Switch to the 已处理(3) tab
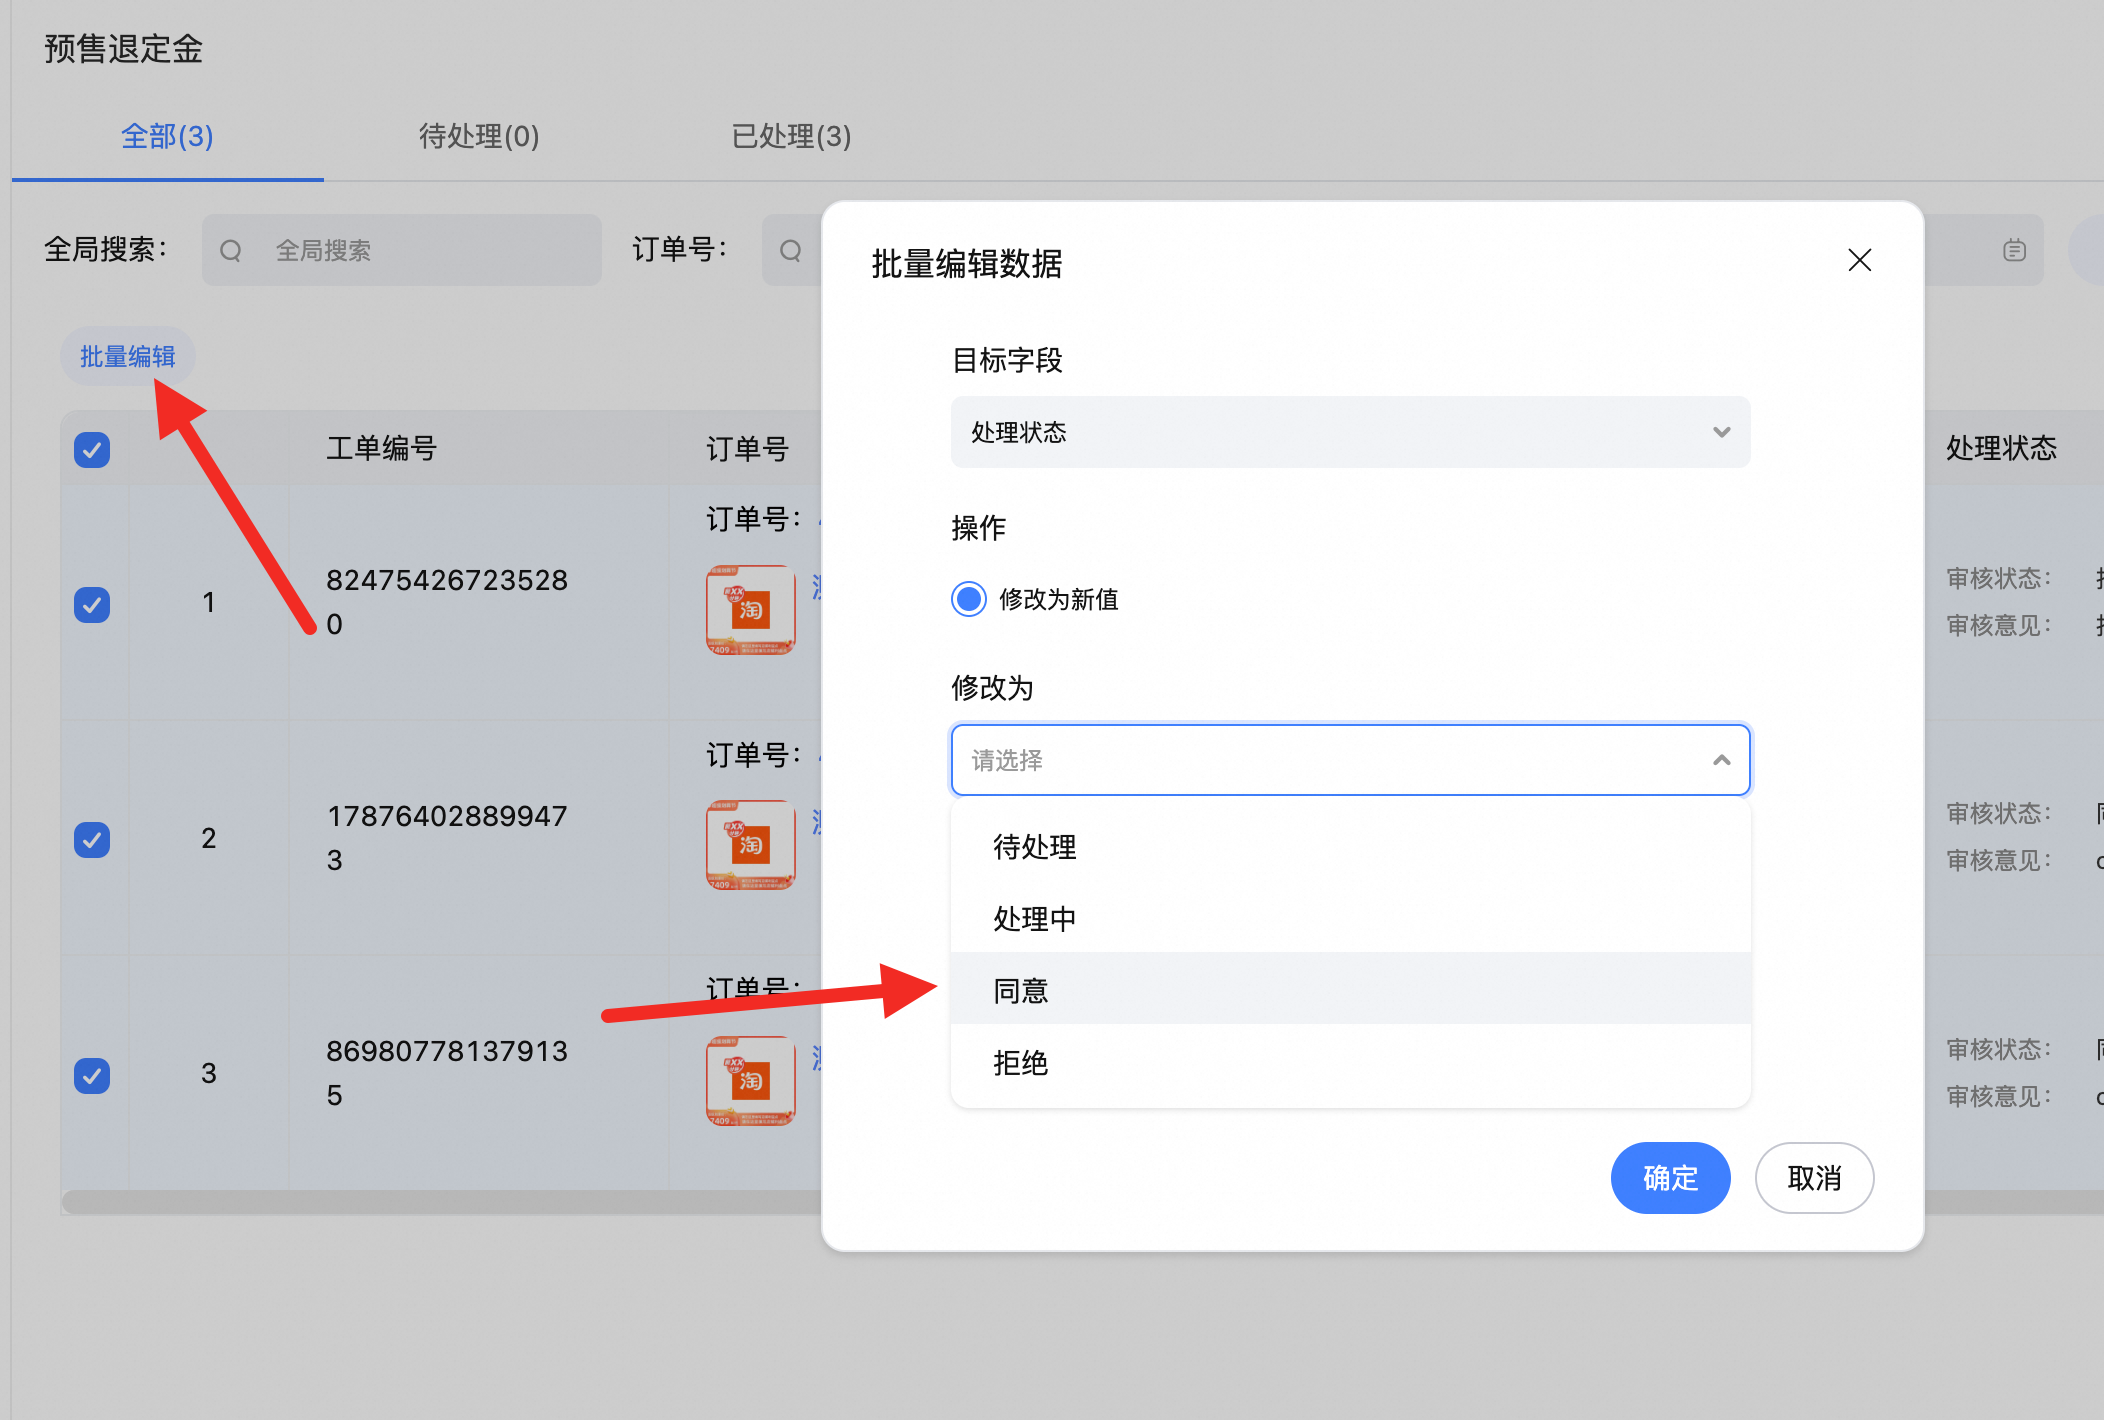 (791, 136)
